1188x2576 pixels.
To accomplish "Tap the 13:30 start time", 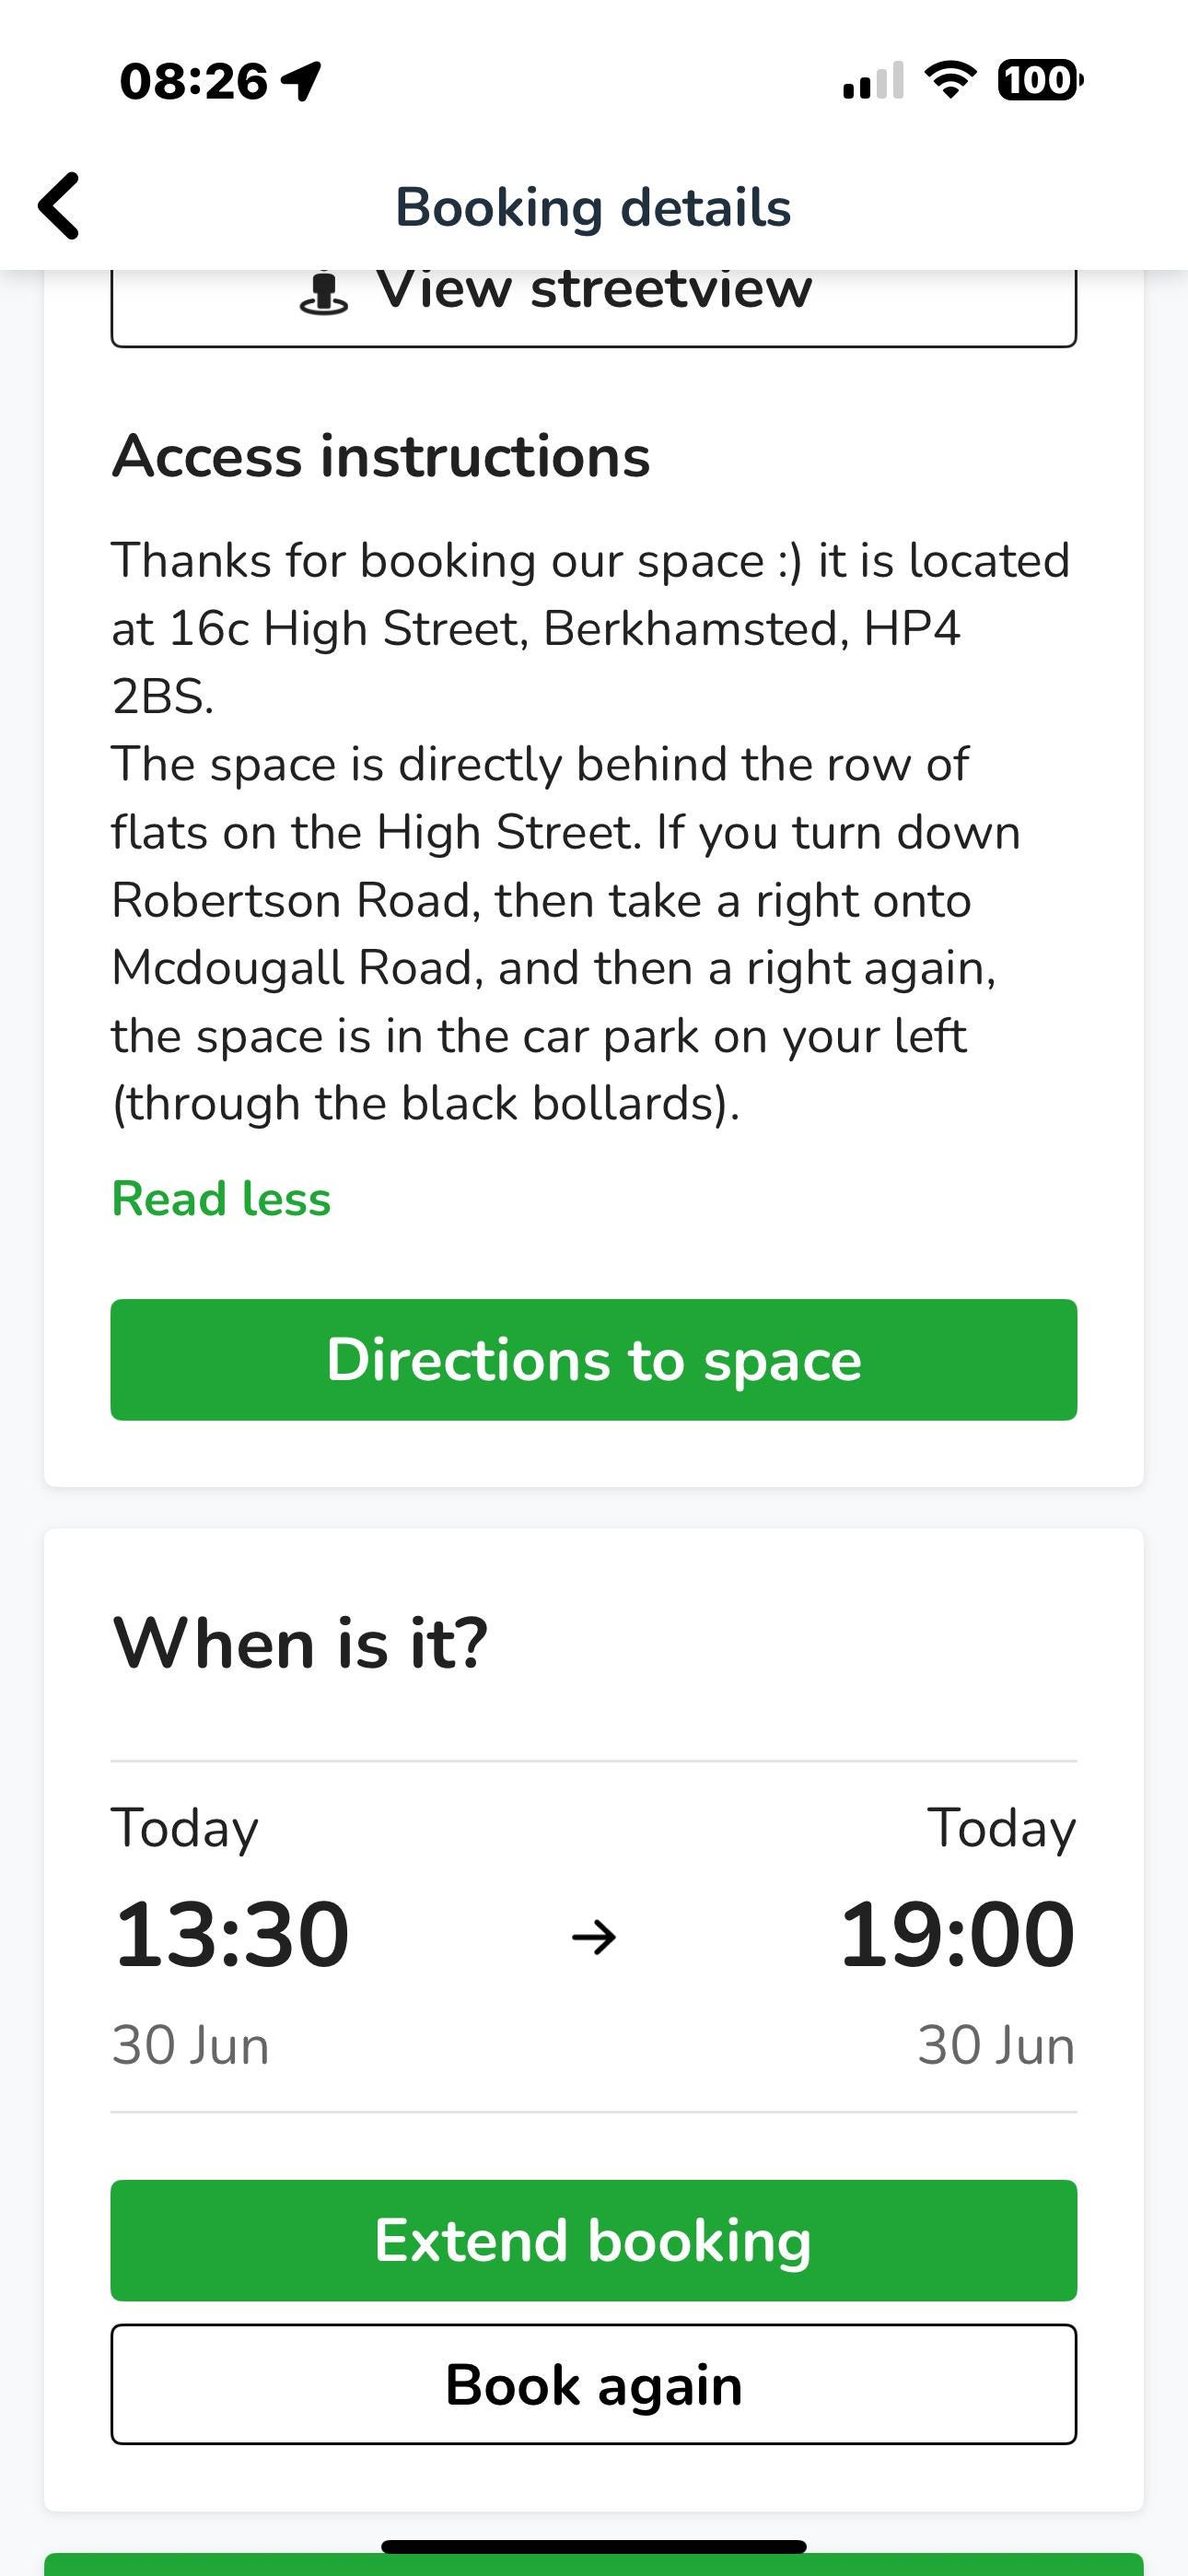I will 231,1935.
